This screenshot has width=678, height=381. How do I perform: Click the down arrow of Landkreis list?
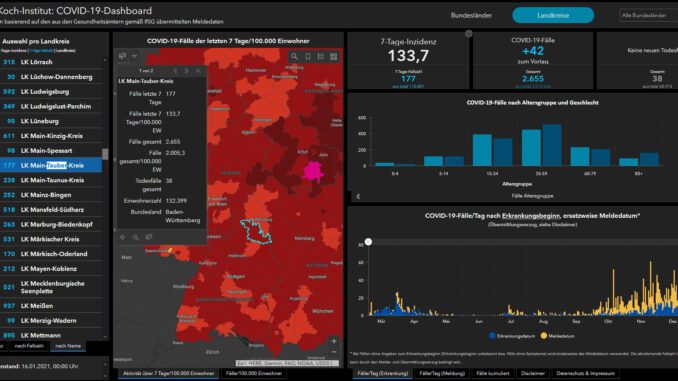[x=105, y=337]
